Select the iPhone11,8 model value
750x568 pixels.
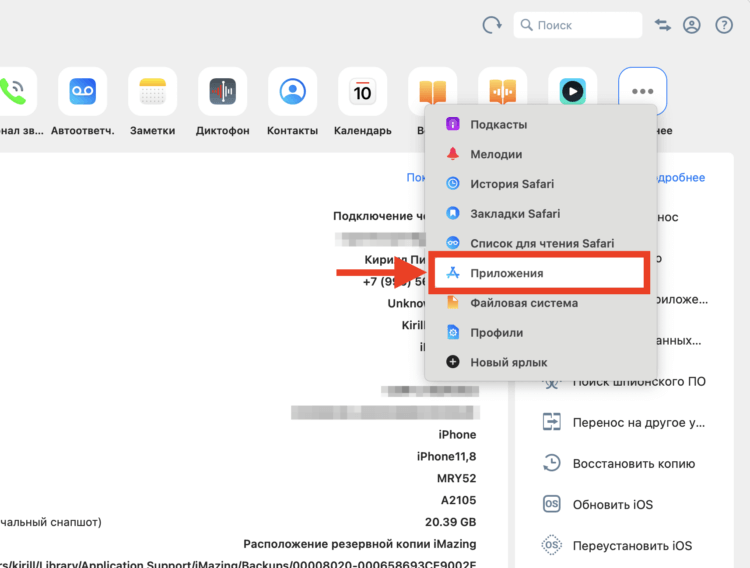pyautogui.click(x=446, y=457)
